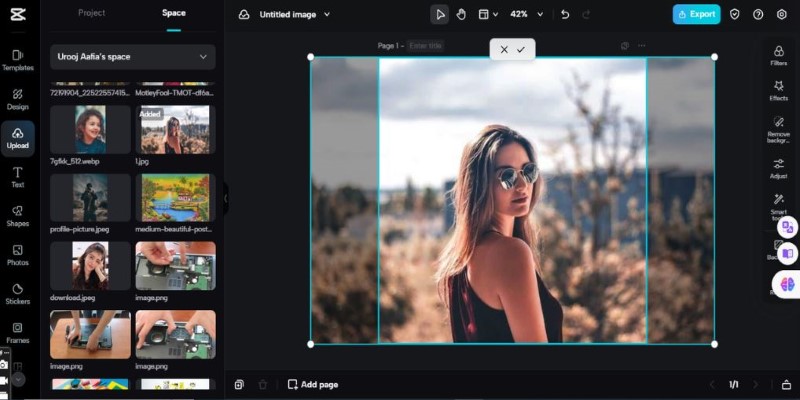Open the Stickers panel
This screenshot has height=400, width=800.
(x=17, y=293)
